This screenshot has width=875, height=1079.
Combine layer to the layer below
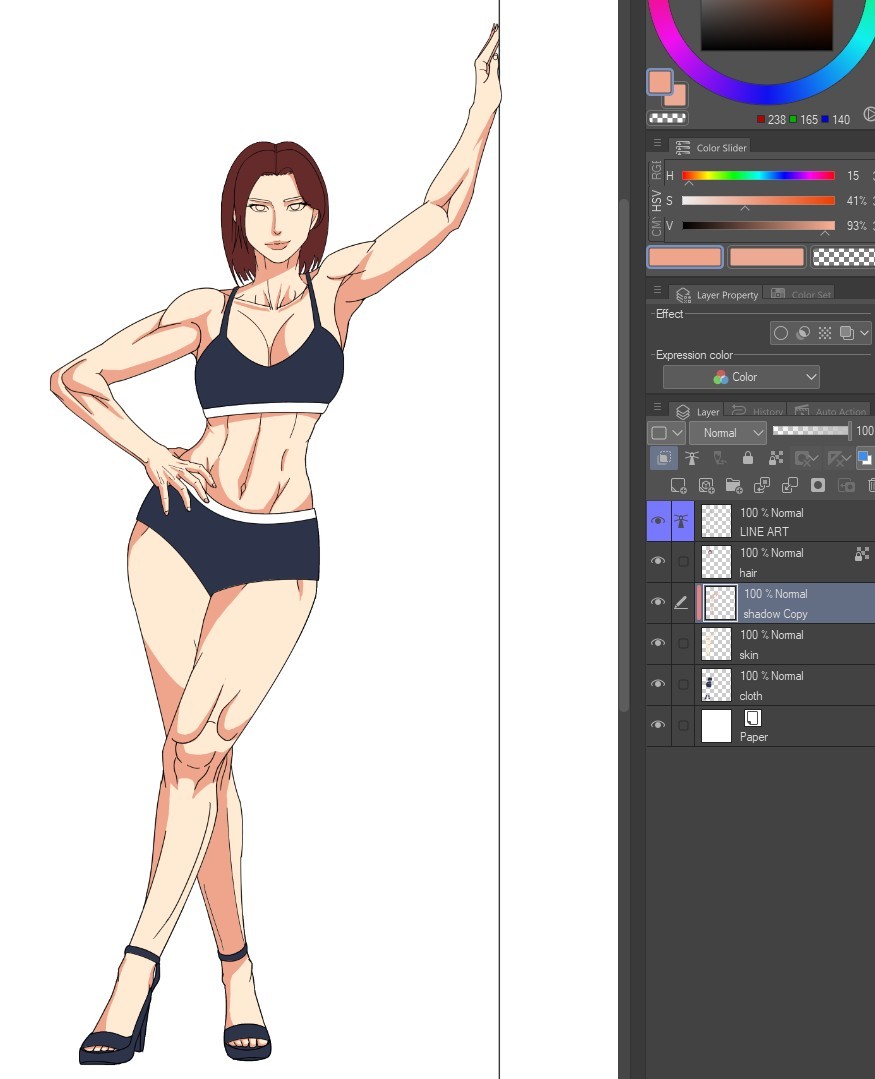(x=789, y=485)
